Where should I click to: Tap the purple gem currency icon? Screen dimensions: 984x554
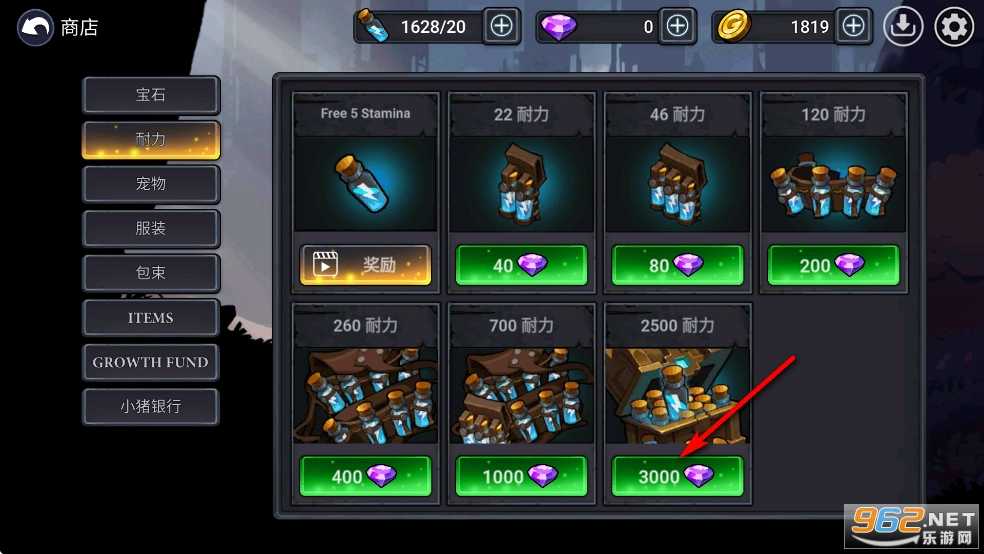tap(558, 27)
